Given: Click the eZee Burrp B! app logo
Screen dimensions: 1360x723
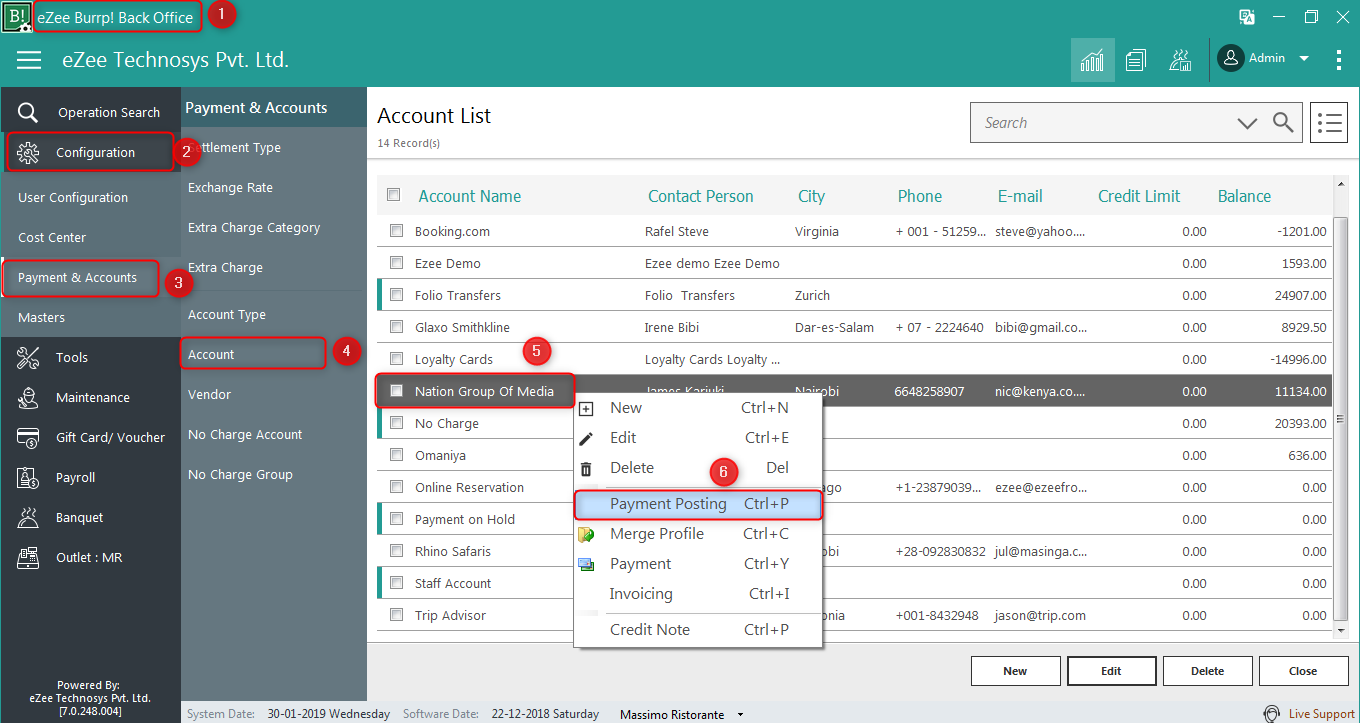Looking at the screenshot, I should tap(16, 17).
